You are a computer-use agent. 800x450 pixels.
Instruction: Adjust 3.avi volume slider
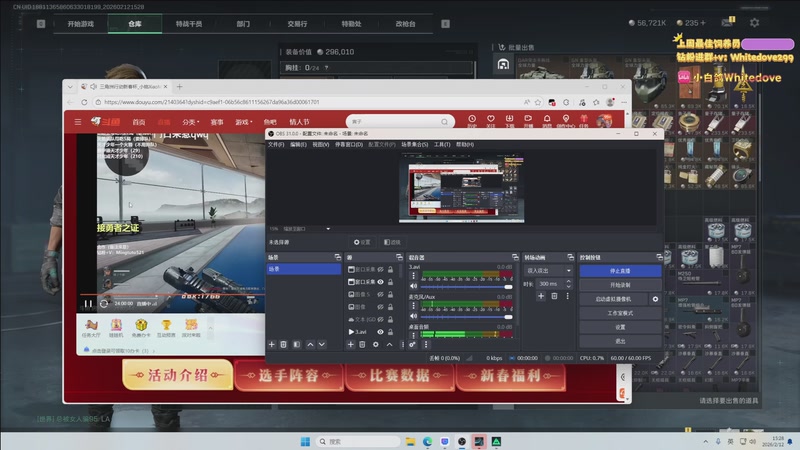[466, 287]
